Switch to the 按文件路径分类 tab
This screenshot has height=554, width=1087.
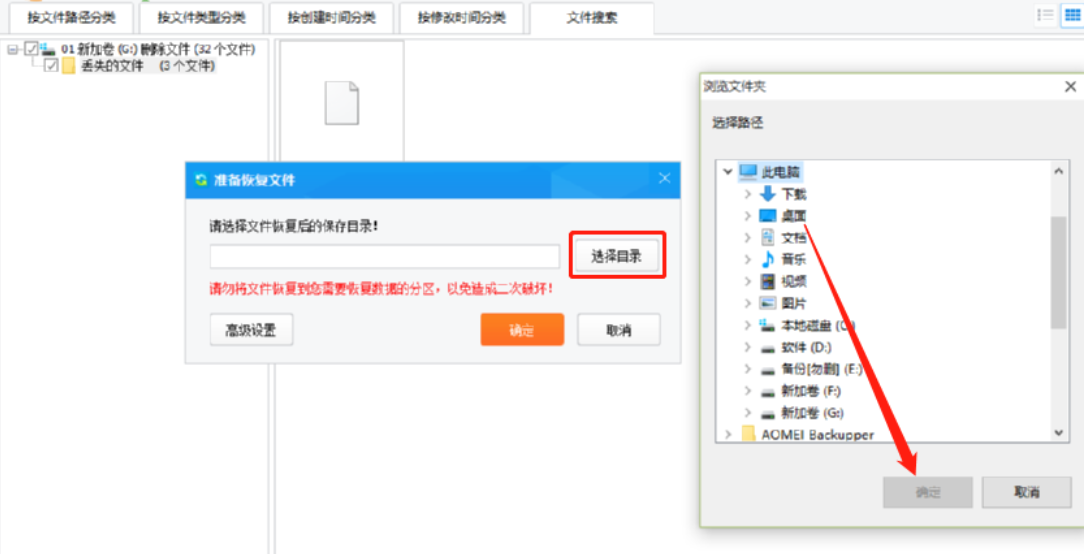tap(71, 17)
